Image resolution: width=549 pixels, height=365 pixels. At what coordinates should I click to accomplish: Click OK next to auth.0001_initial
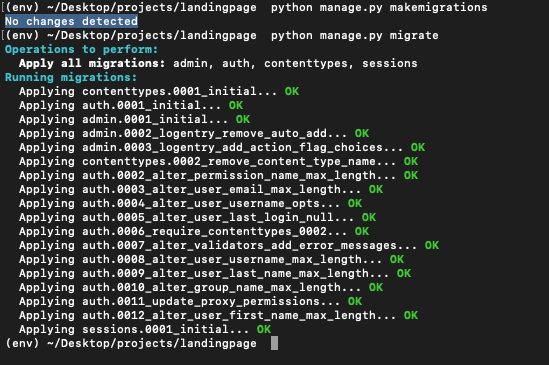(236, 105)
